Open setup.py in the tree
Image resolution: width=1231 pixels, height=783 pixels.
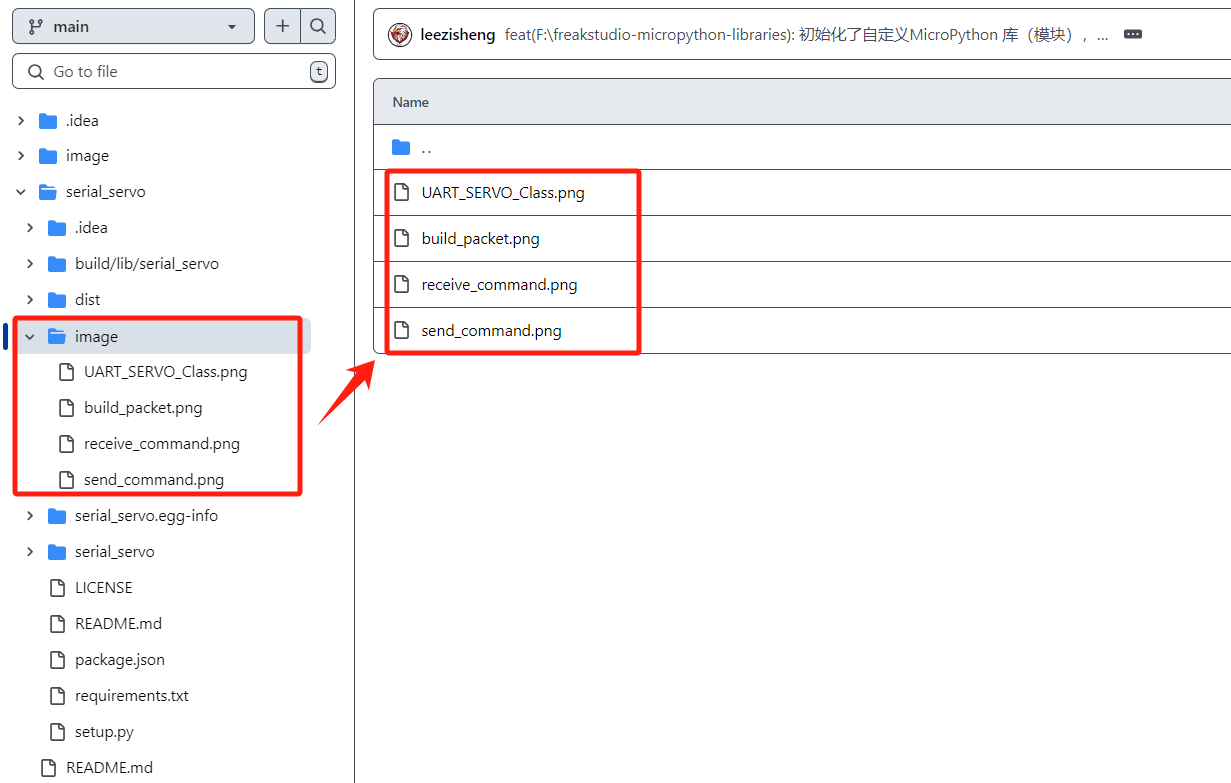[x=104, y=732]
